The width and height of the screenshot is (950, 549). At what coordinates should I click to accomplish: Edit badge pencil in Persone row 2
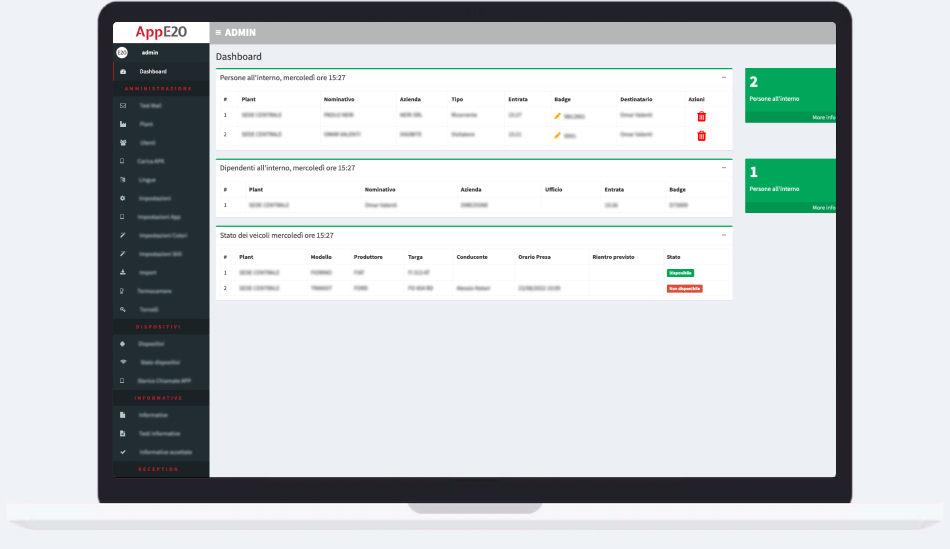(557, 135)
